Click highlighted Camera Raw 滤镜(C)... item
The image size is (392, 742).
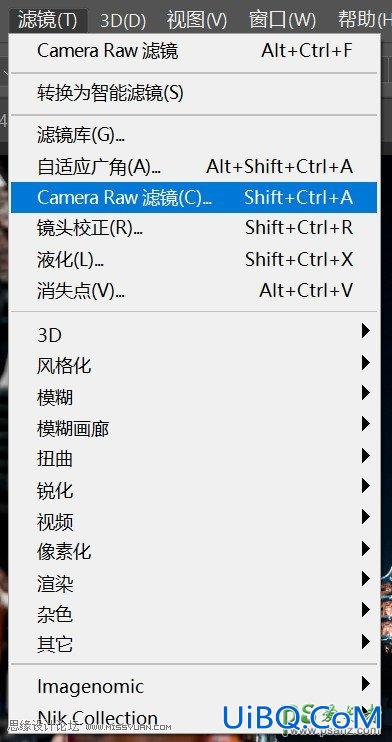point(194,197)
